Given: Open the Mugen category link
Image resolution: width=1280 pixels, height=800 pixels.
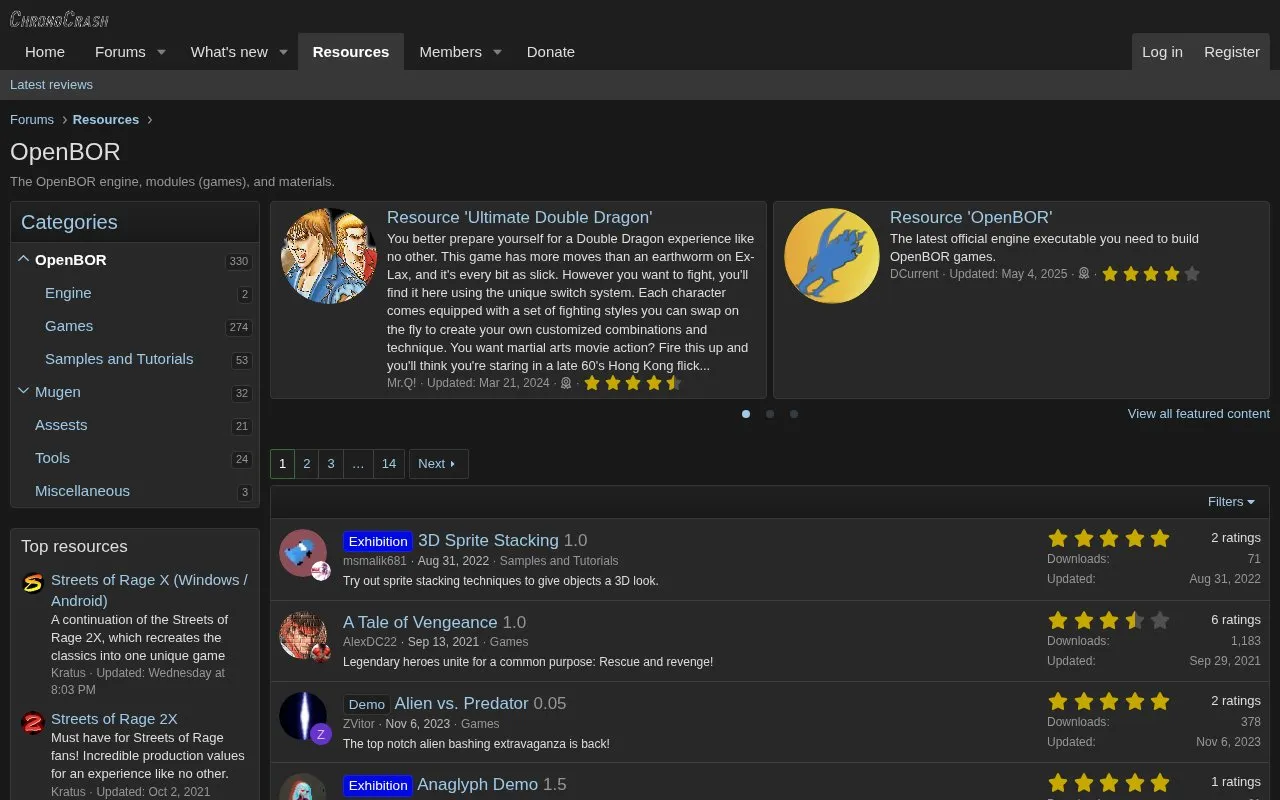Looking at the screenshot, I should coord(58,392).
